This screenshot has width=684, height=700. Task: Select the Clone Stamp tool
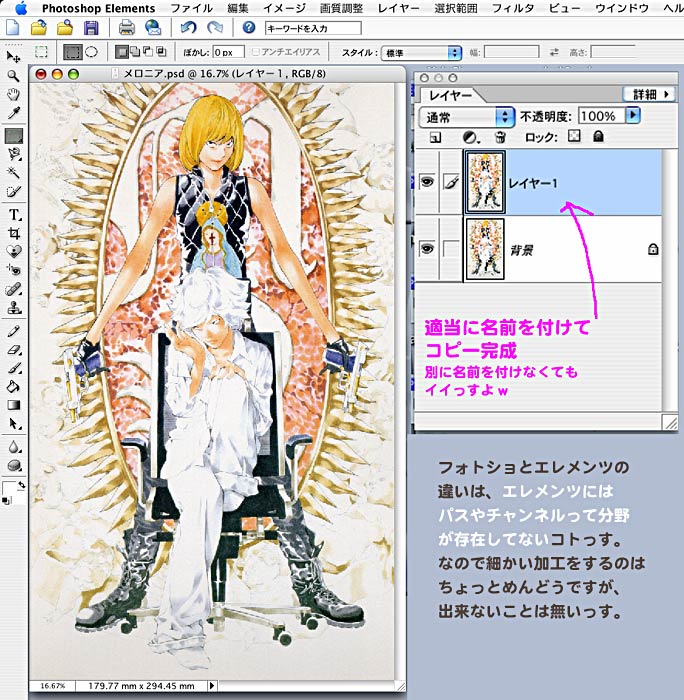tap(13, 308)
